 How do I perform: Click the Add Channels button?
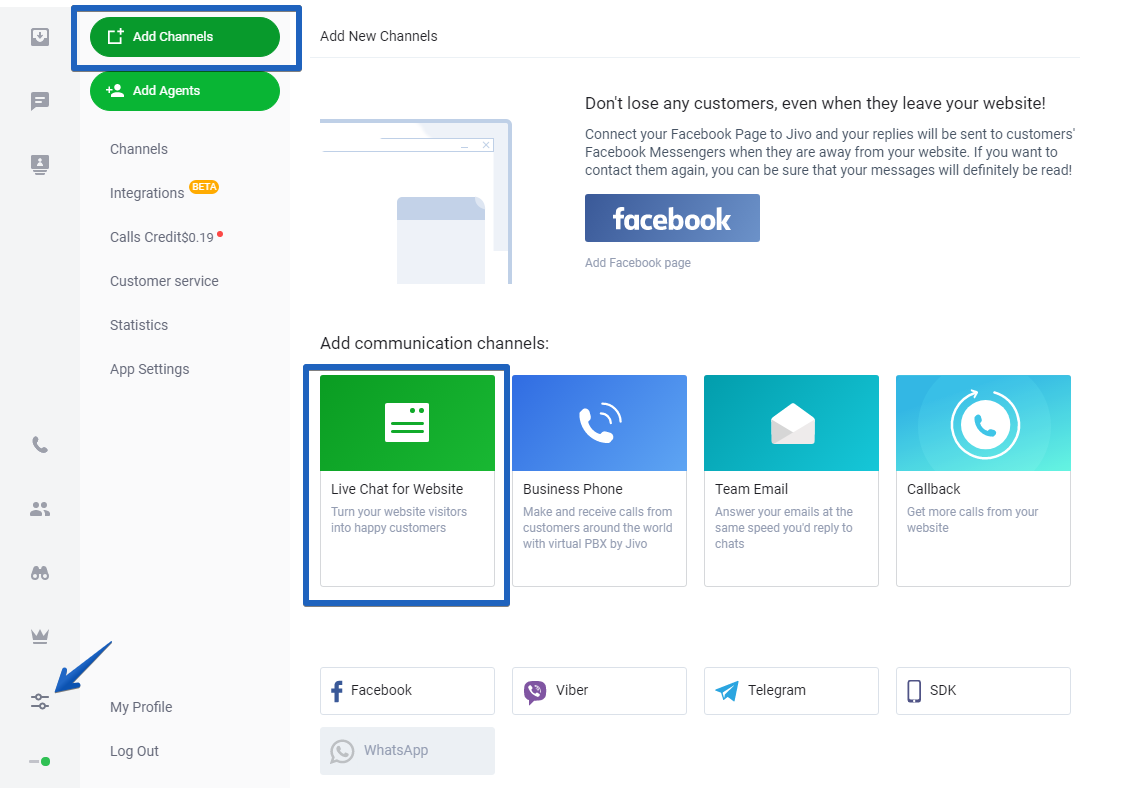185,36
